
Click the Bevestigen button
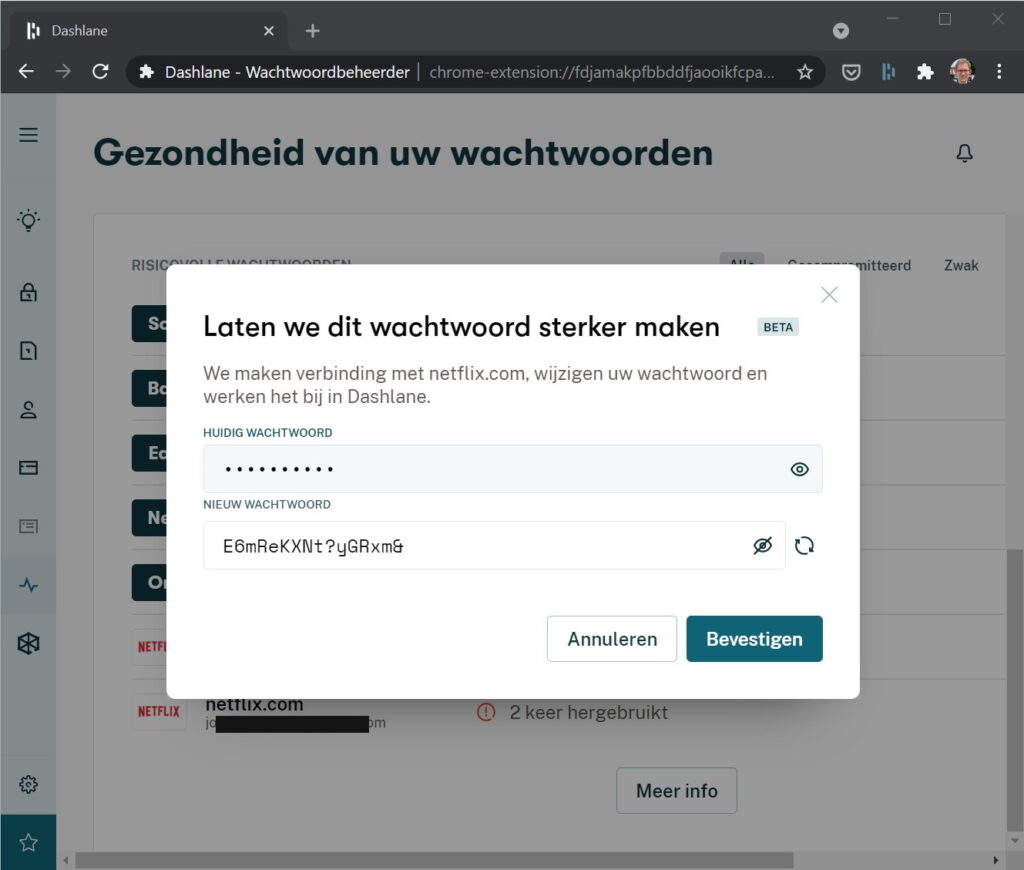click(x=754, y=639)
